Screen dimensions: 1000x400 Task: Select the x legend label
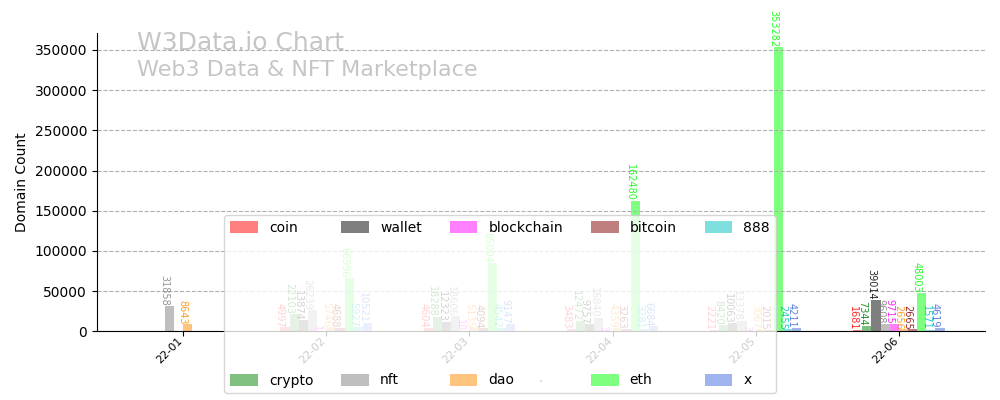(748, 380)
